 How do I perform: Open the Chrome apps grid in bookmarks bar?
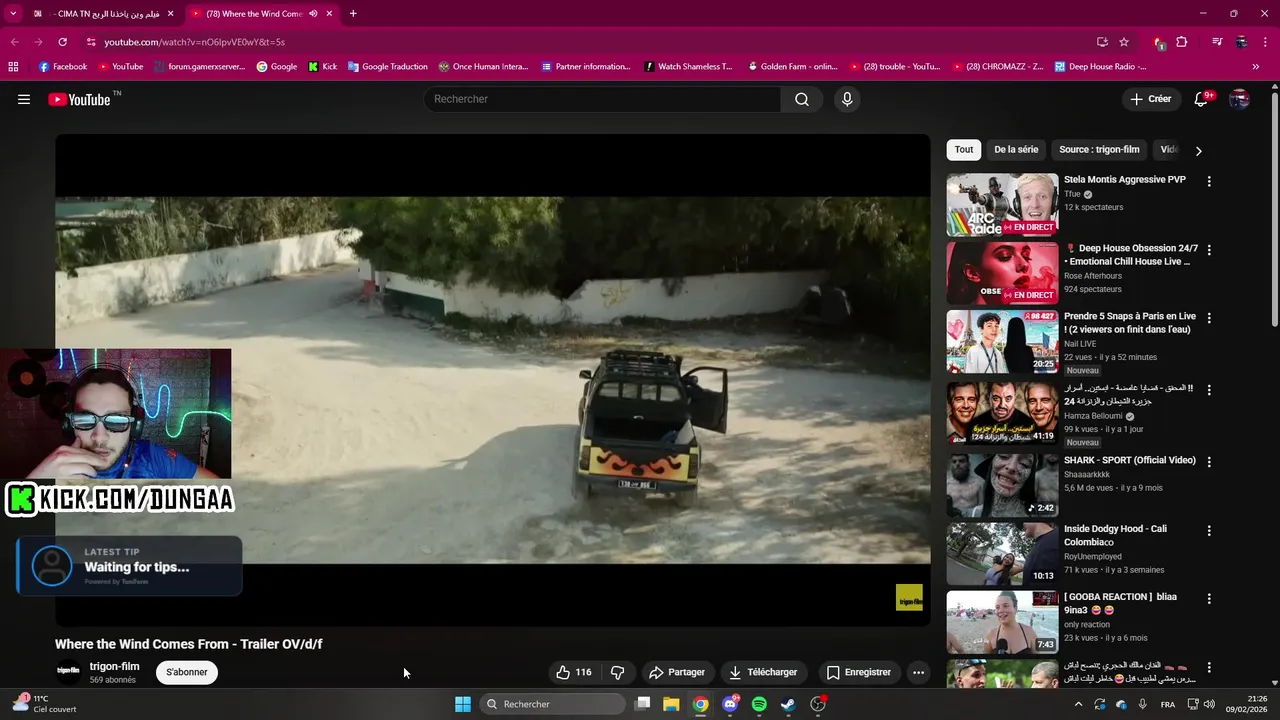coord(13,67)
